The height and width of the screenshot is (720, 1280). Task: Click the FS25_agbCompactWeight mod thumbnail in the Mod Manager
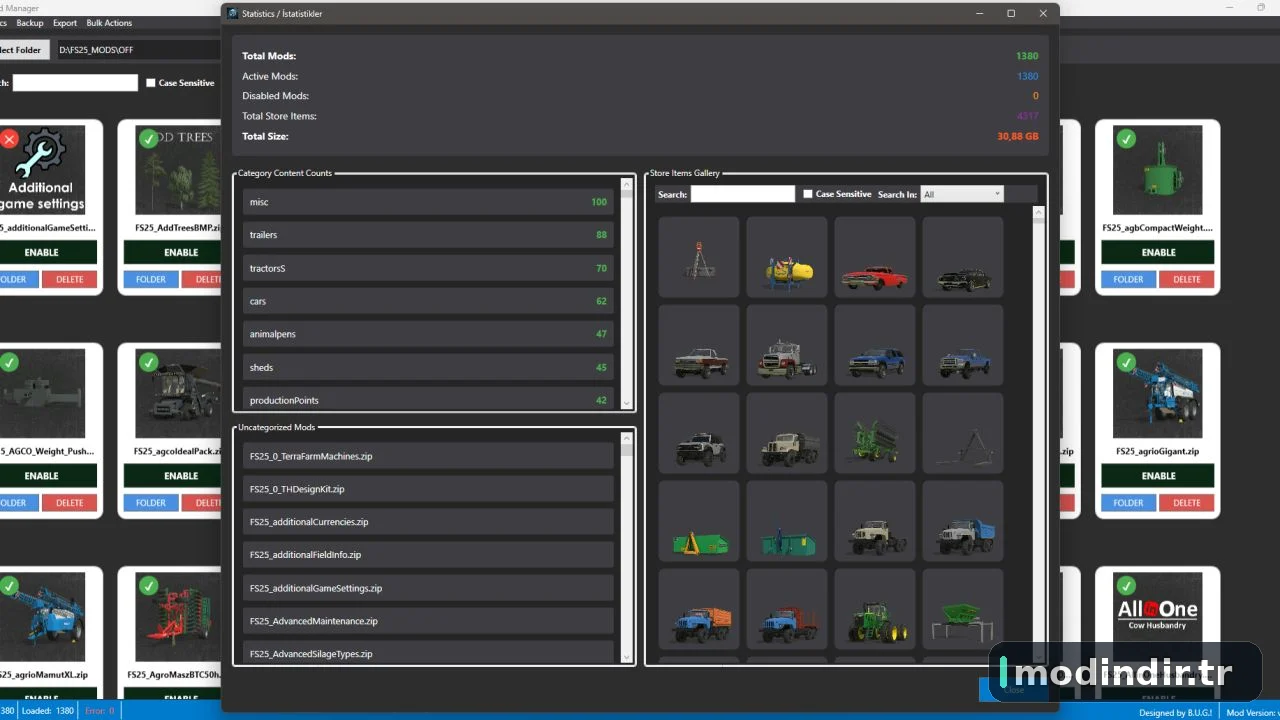(1158, 170)
